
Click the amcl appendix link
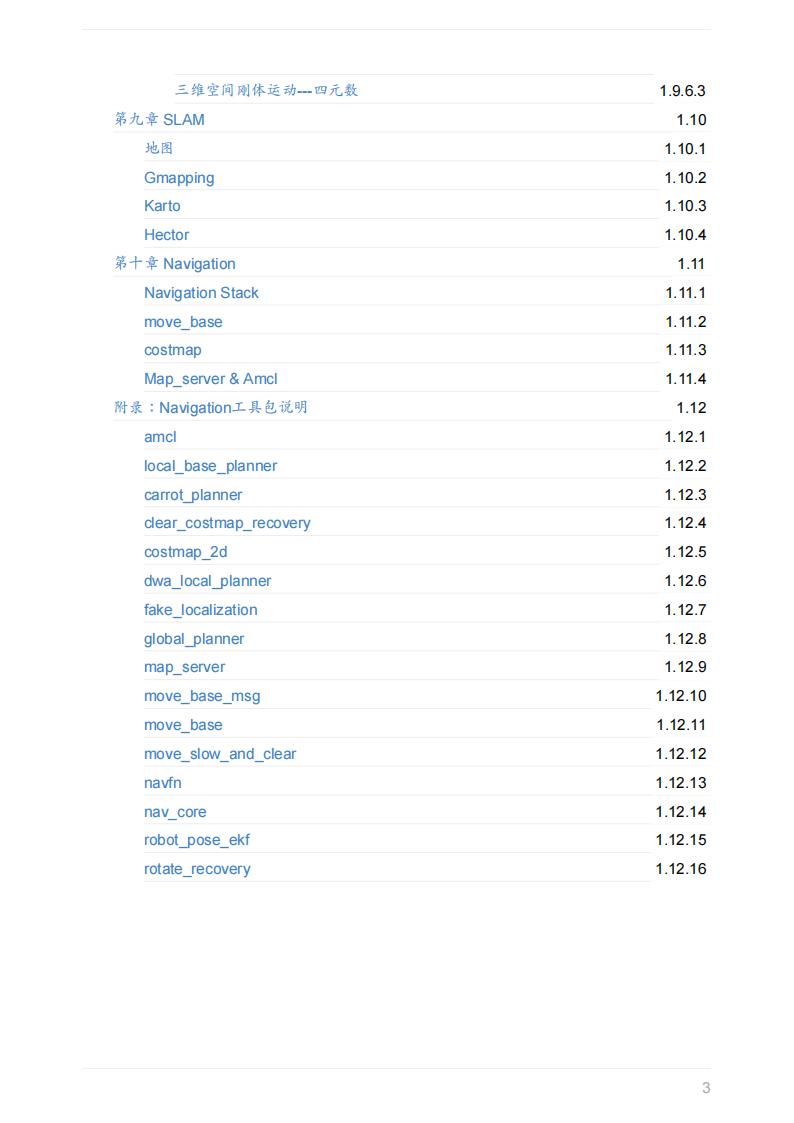[160, 437]
